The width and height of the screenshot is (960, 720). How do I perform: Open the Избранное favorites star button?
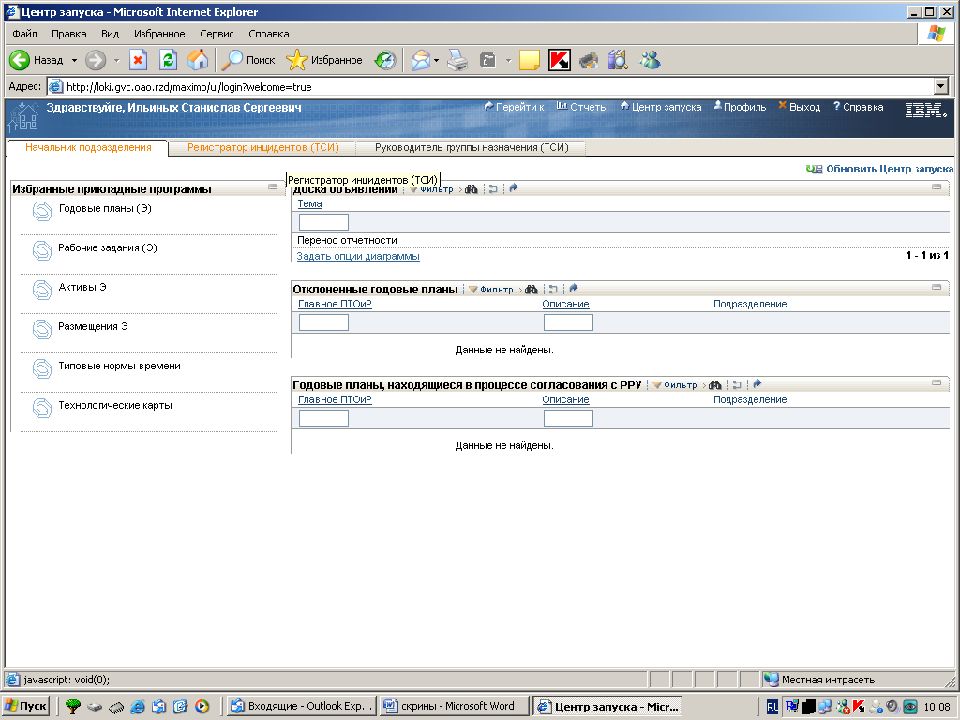(324, 60)
